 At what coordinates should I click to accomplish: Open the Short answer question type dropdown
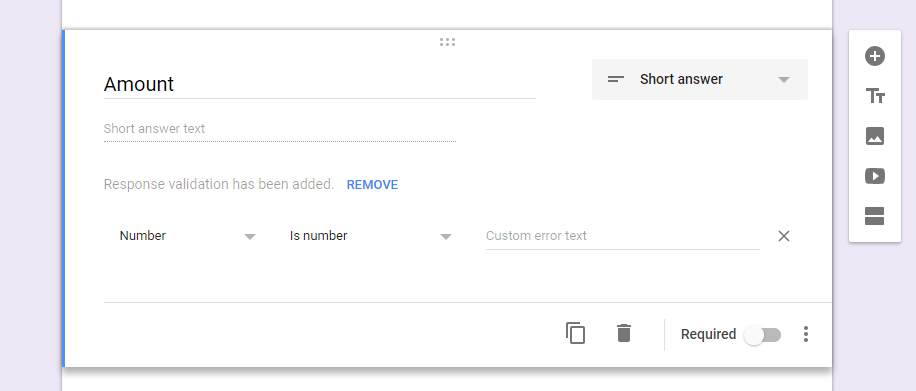[700, 79]
